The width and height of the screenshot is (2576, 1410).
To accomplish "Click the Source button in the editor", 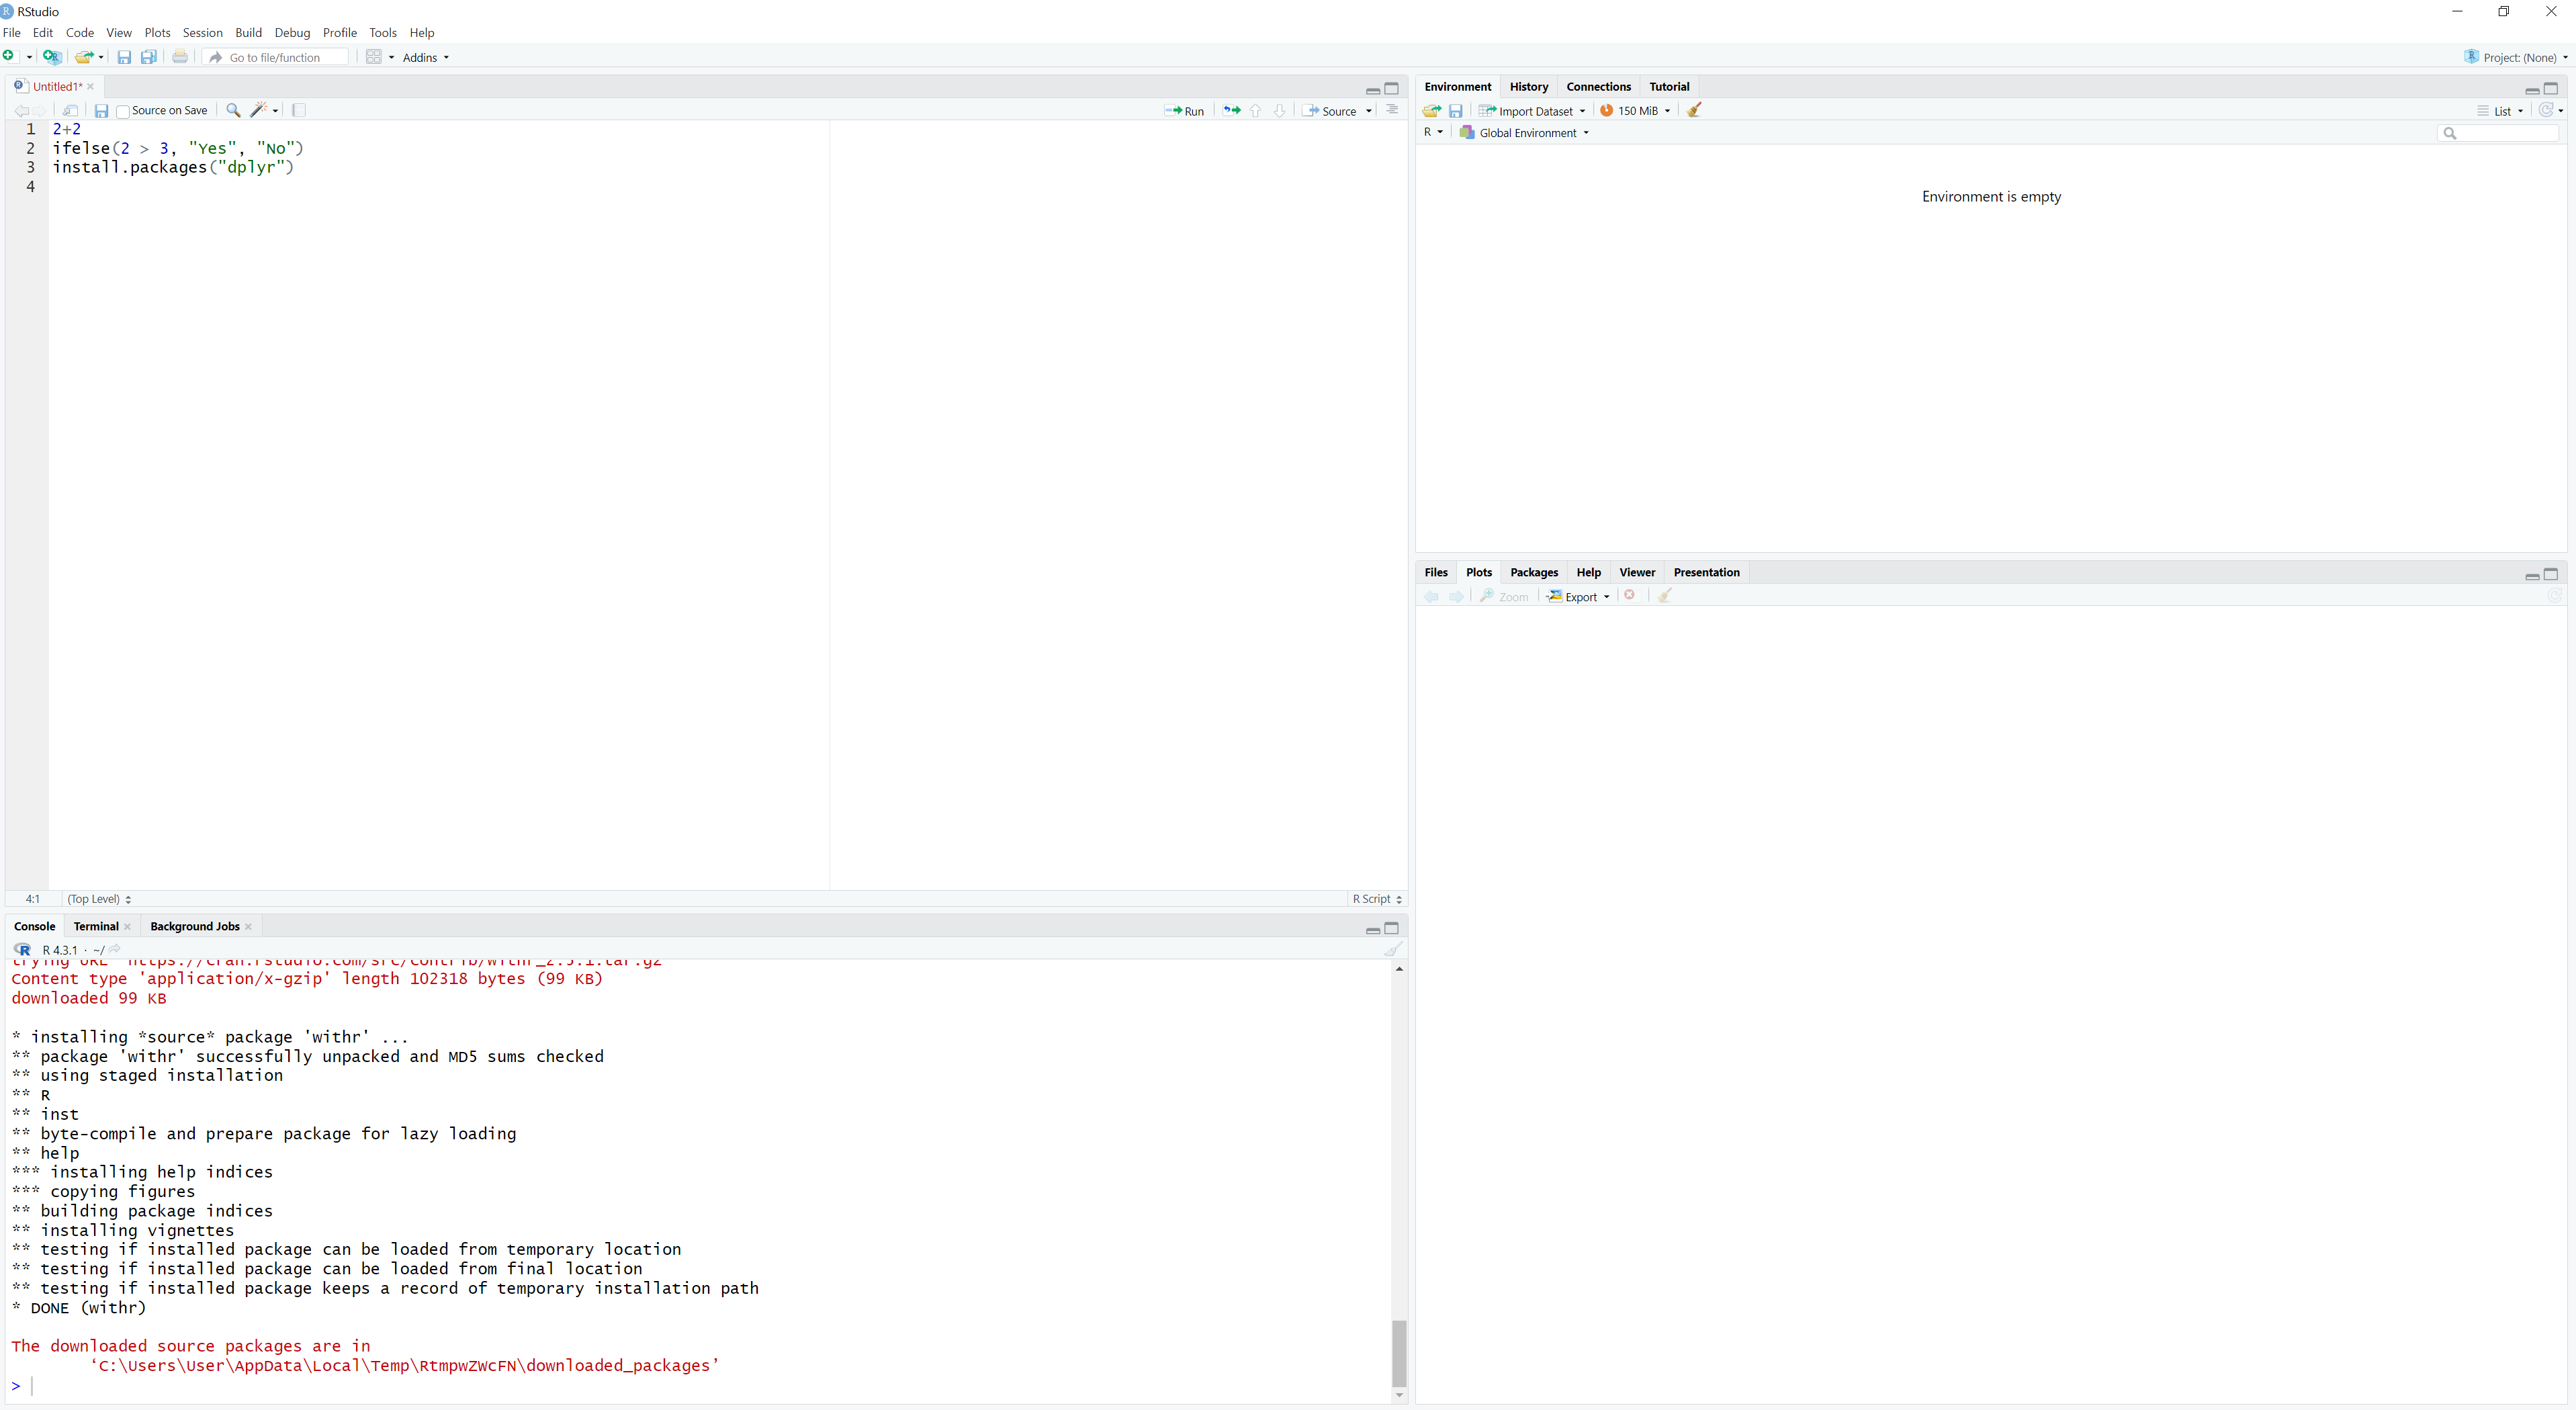I will point(1331,111).
